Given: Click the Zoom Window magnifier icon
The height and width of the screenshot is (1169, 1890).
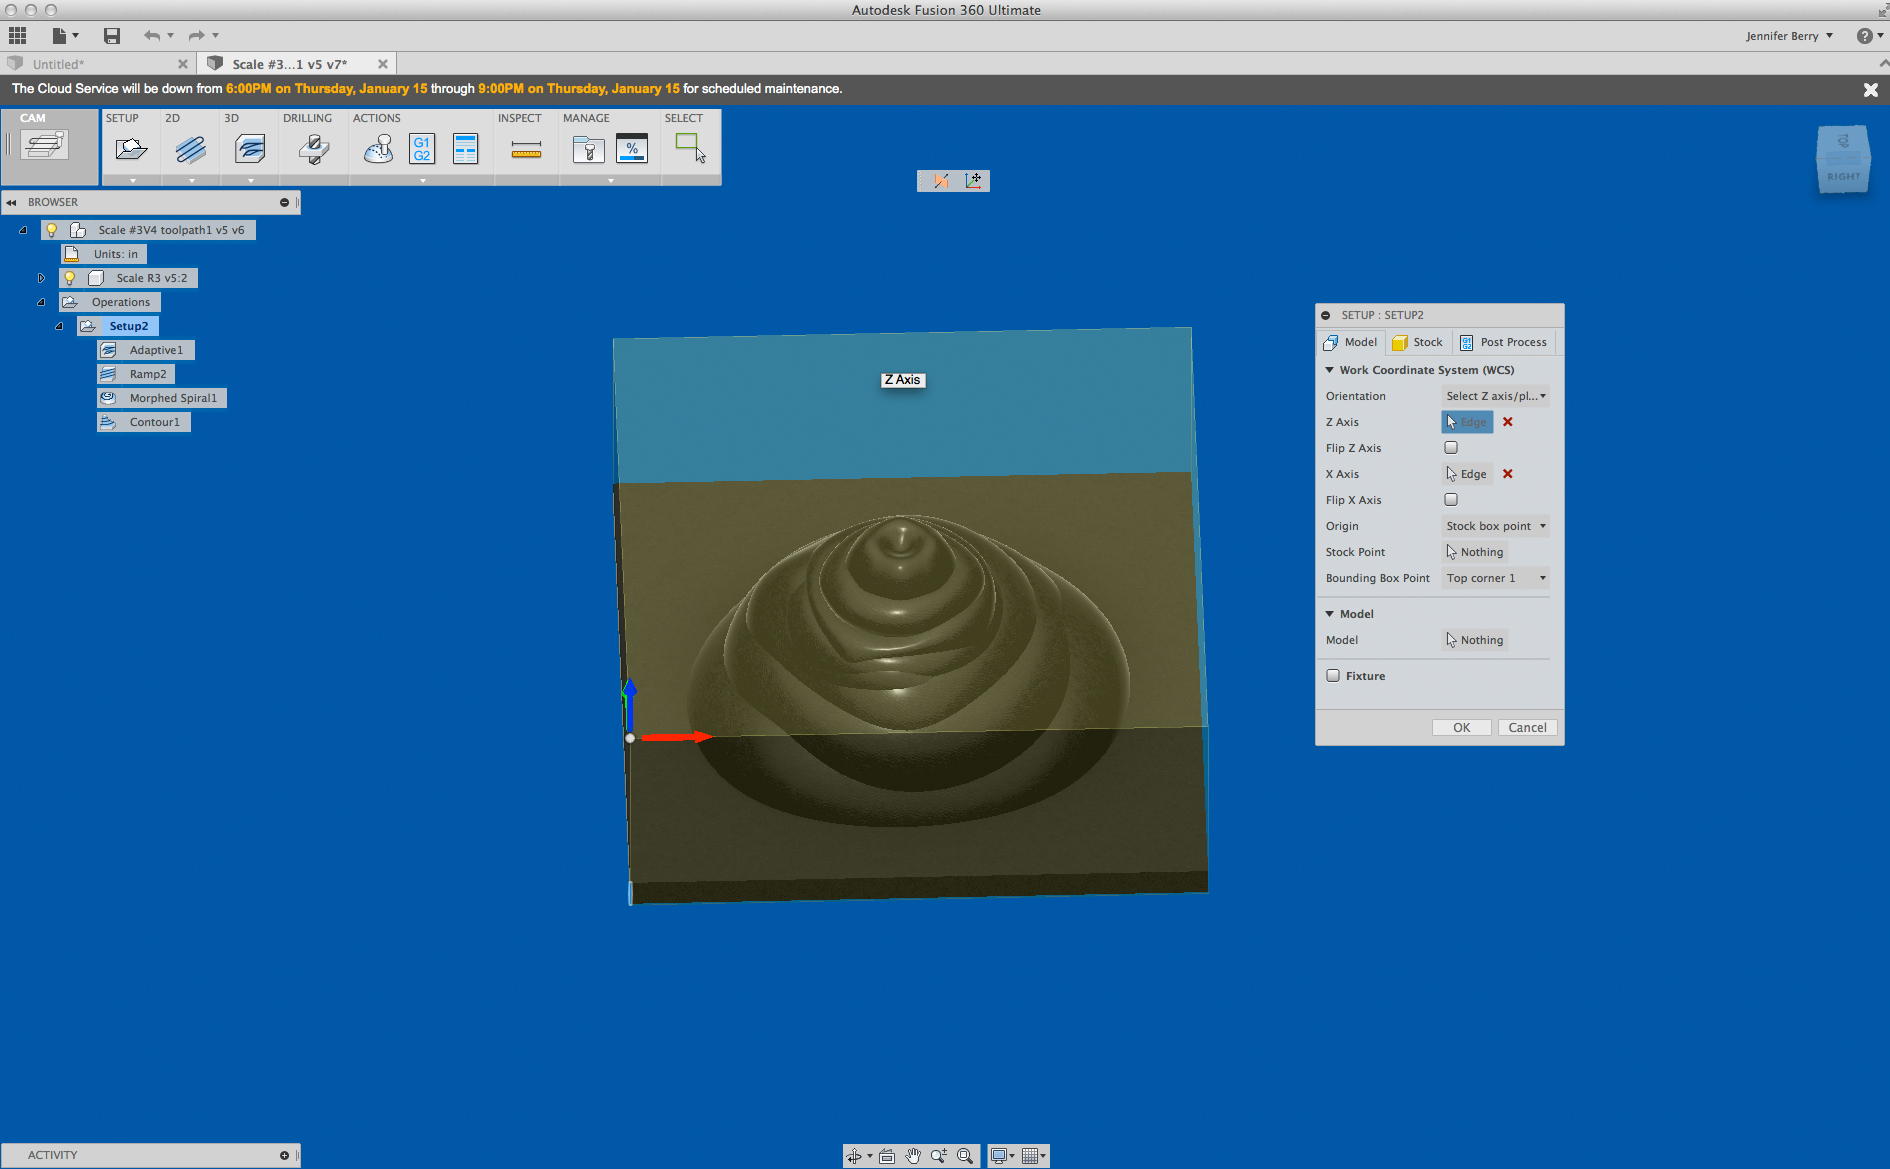Looking at the screenshot, I should click(x=964, y=1155).
